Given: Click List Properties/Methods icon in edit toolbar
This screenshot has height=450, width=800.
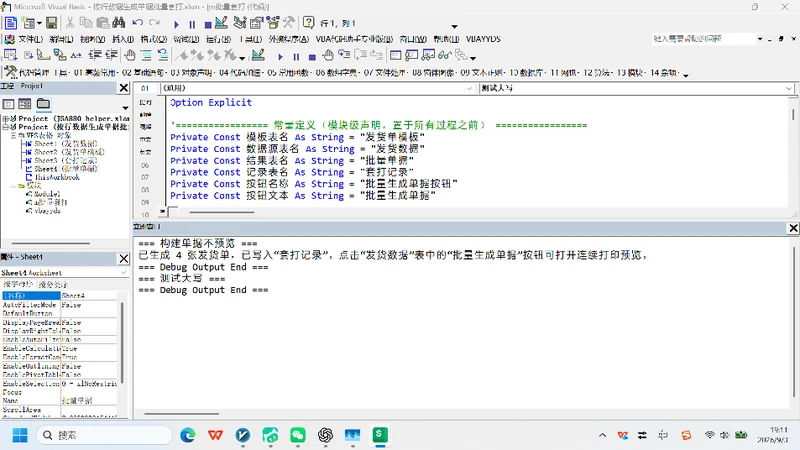Looking at the screenshot, I should click(11, 55).
